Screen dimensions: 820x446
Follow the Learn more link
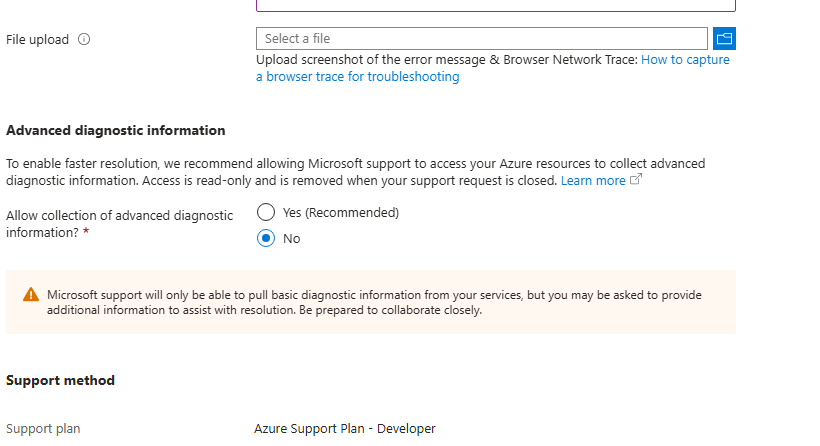tap(593, 181)
